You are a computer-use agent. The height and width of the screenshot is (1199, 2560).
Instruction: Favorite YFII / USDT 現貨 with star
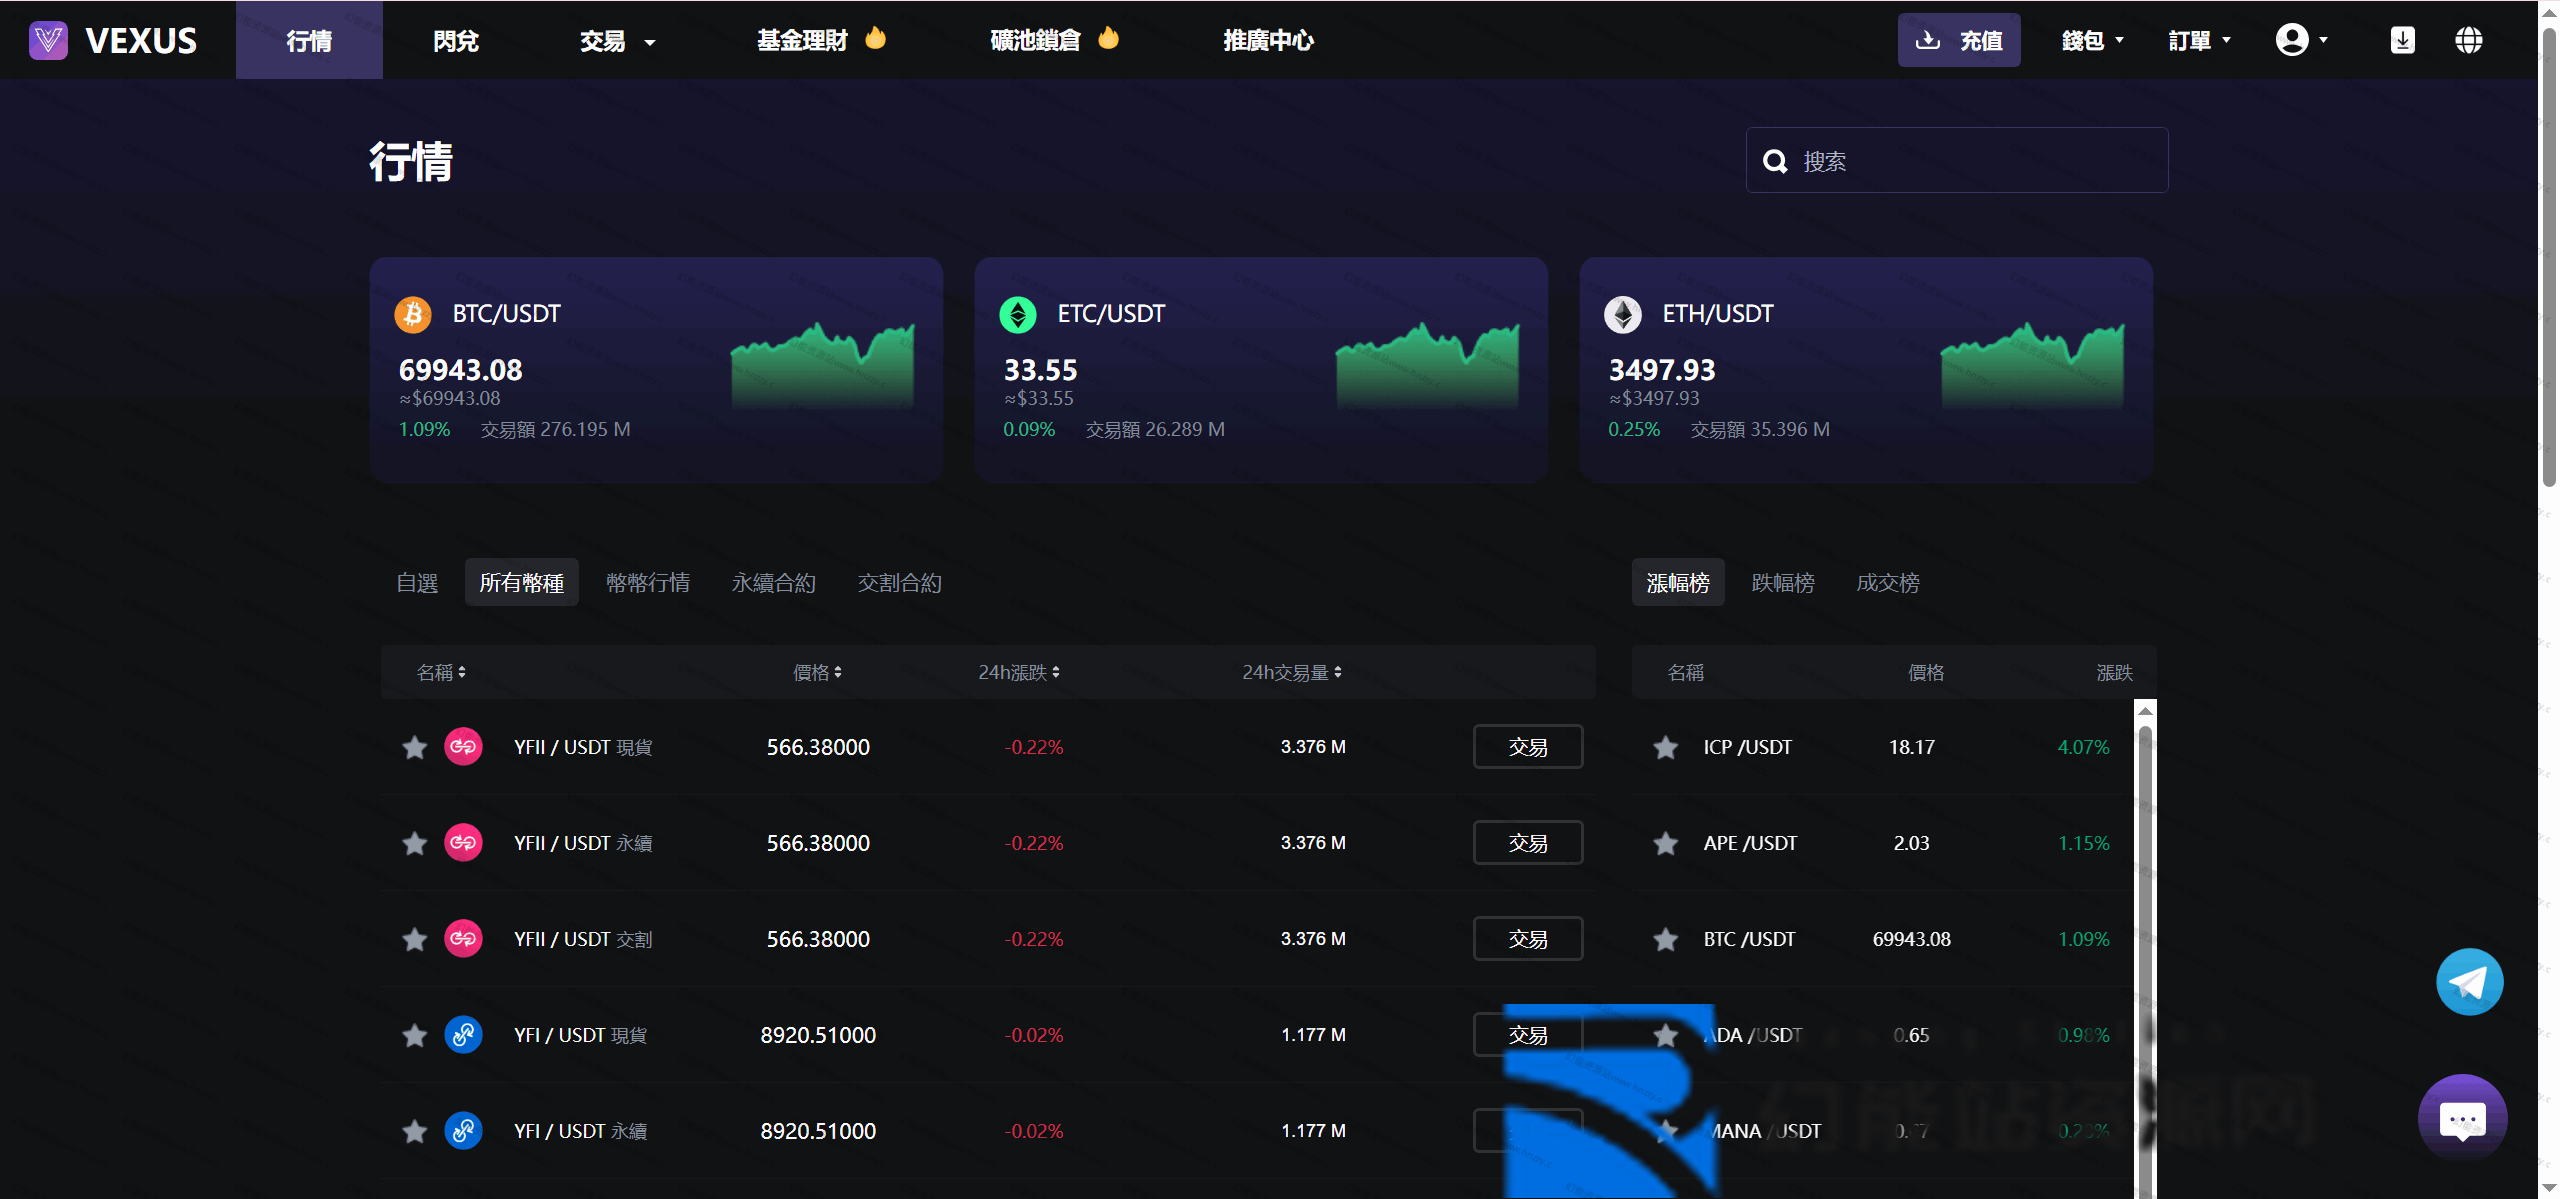415,747
